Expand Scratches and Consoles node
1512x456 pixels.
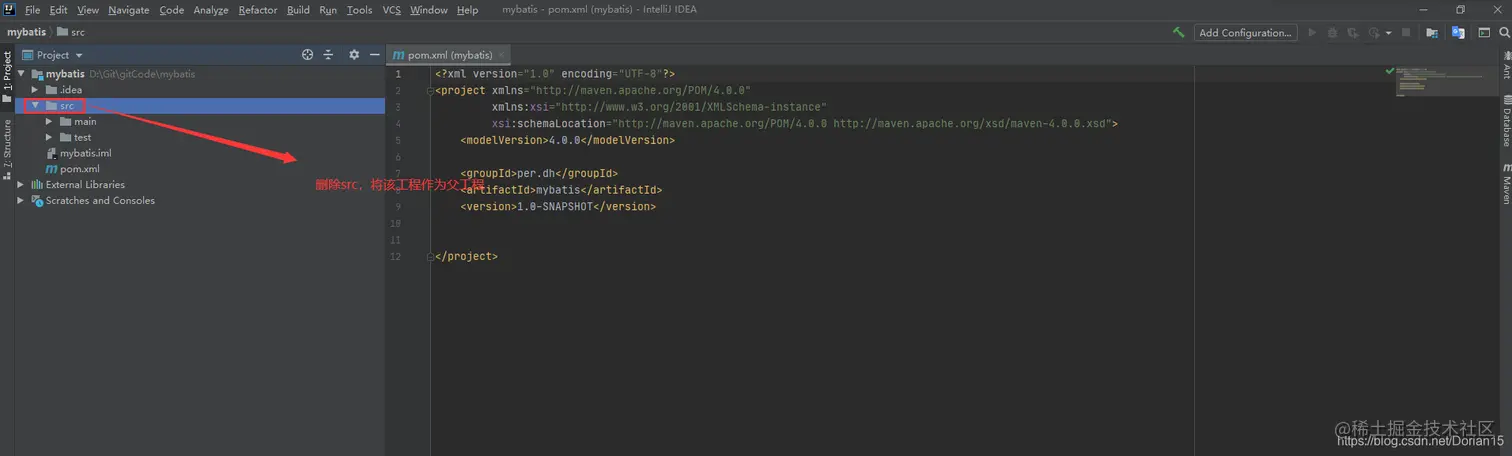pos(21,201)
